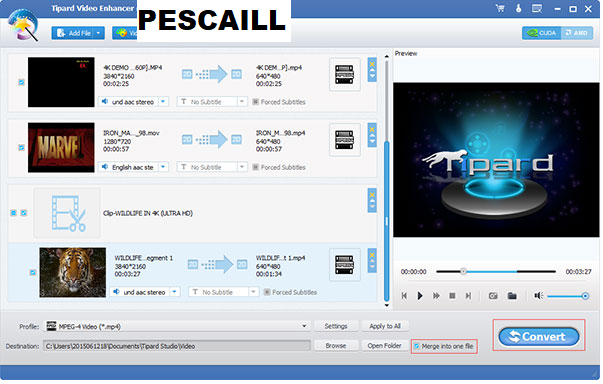Mute the preview volume
The width and height of the screenshot is (603, 384).
tap(538, 296)
